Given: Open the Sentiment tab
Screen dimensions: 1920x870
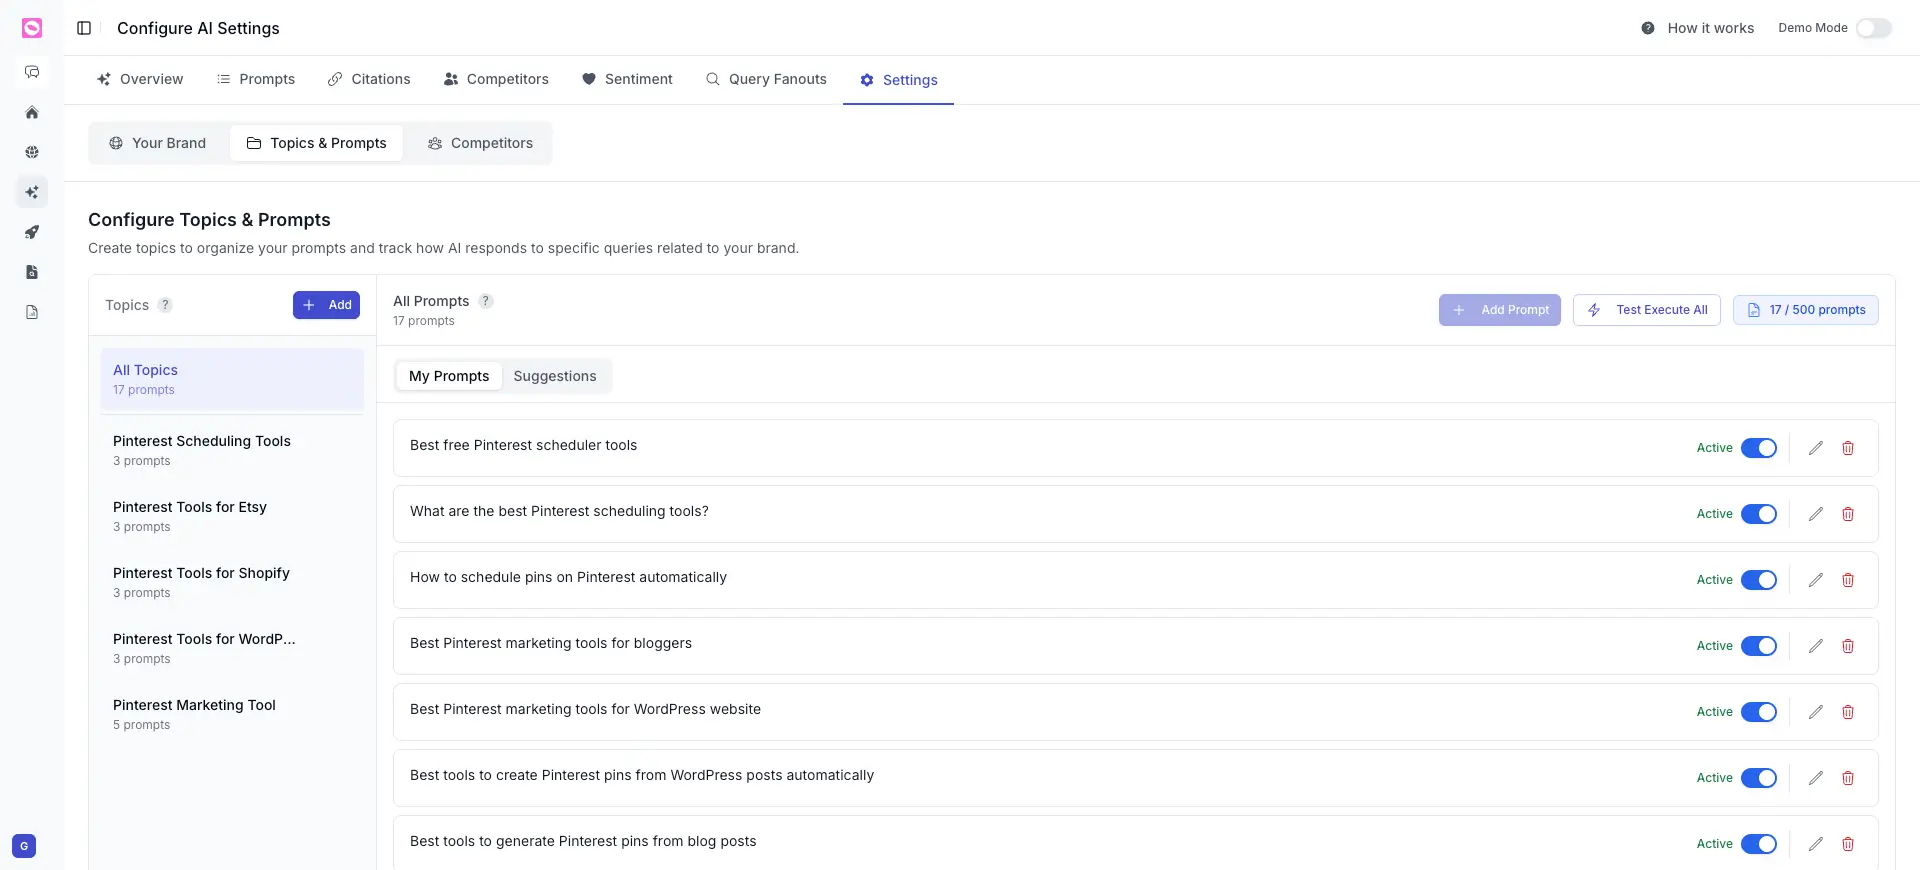Looking at the screenshot, I should tap(627, 79).
